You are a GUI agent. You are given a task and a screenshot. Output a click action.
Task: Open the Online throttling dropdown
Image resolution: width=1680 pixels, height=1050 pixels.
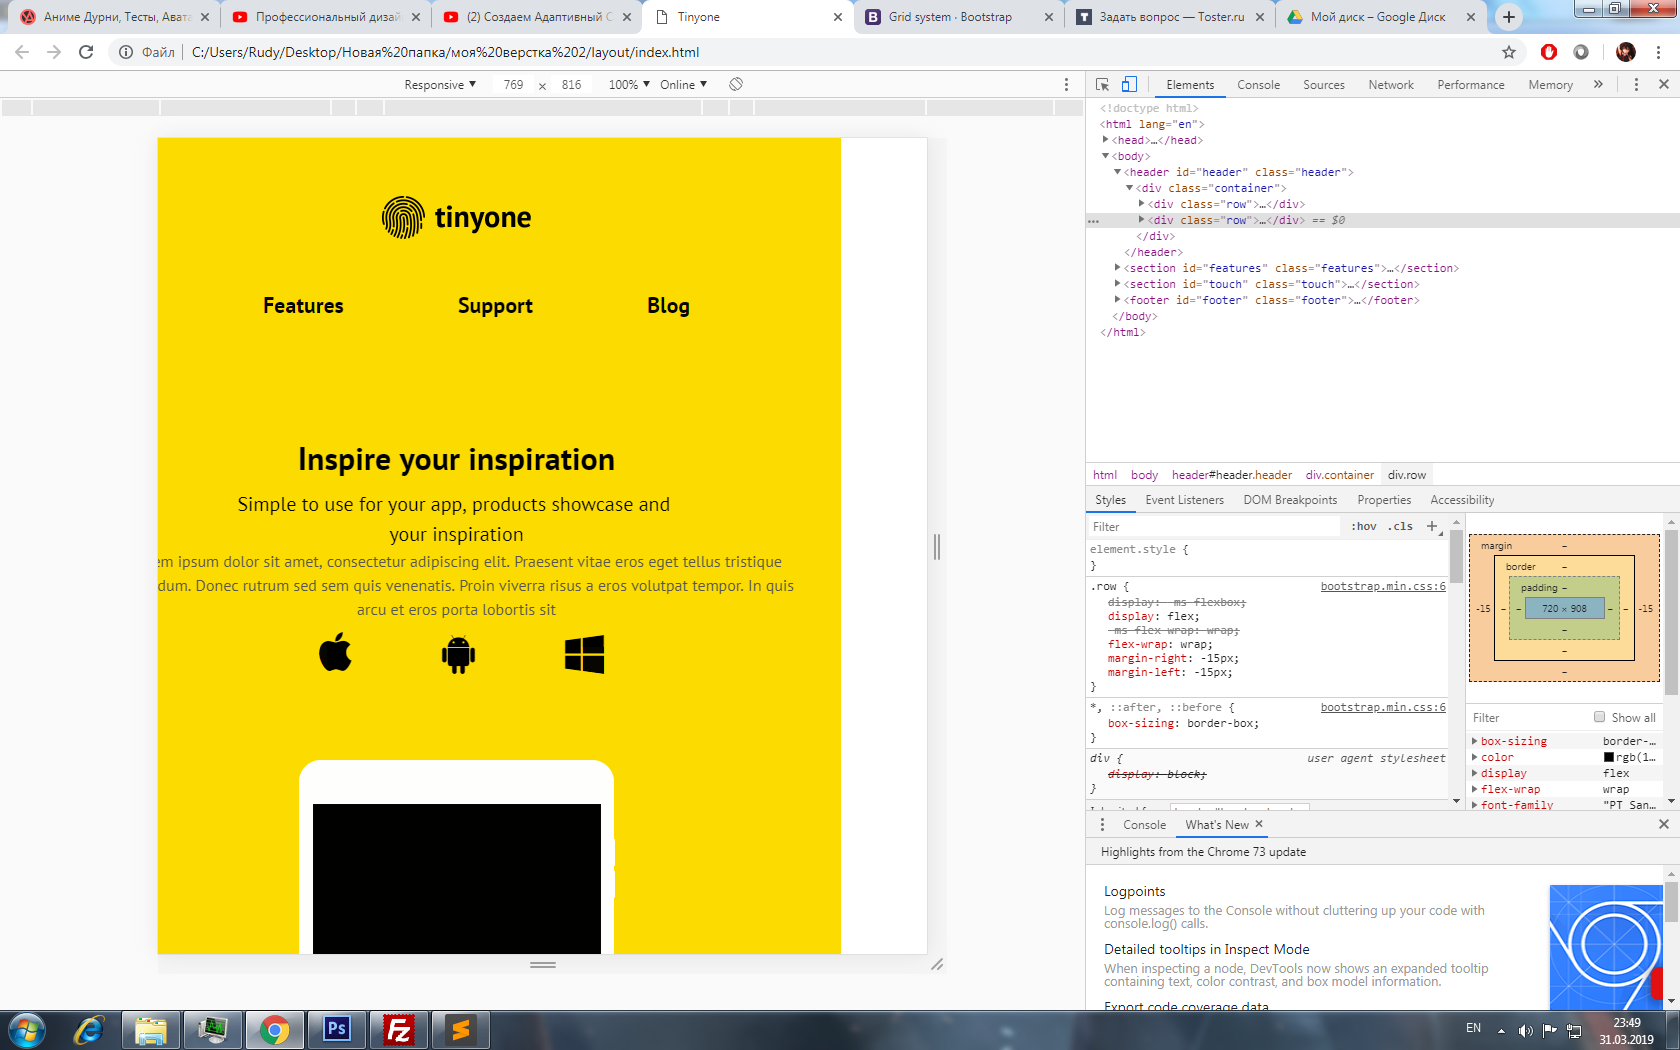click(683, 85)
